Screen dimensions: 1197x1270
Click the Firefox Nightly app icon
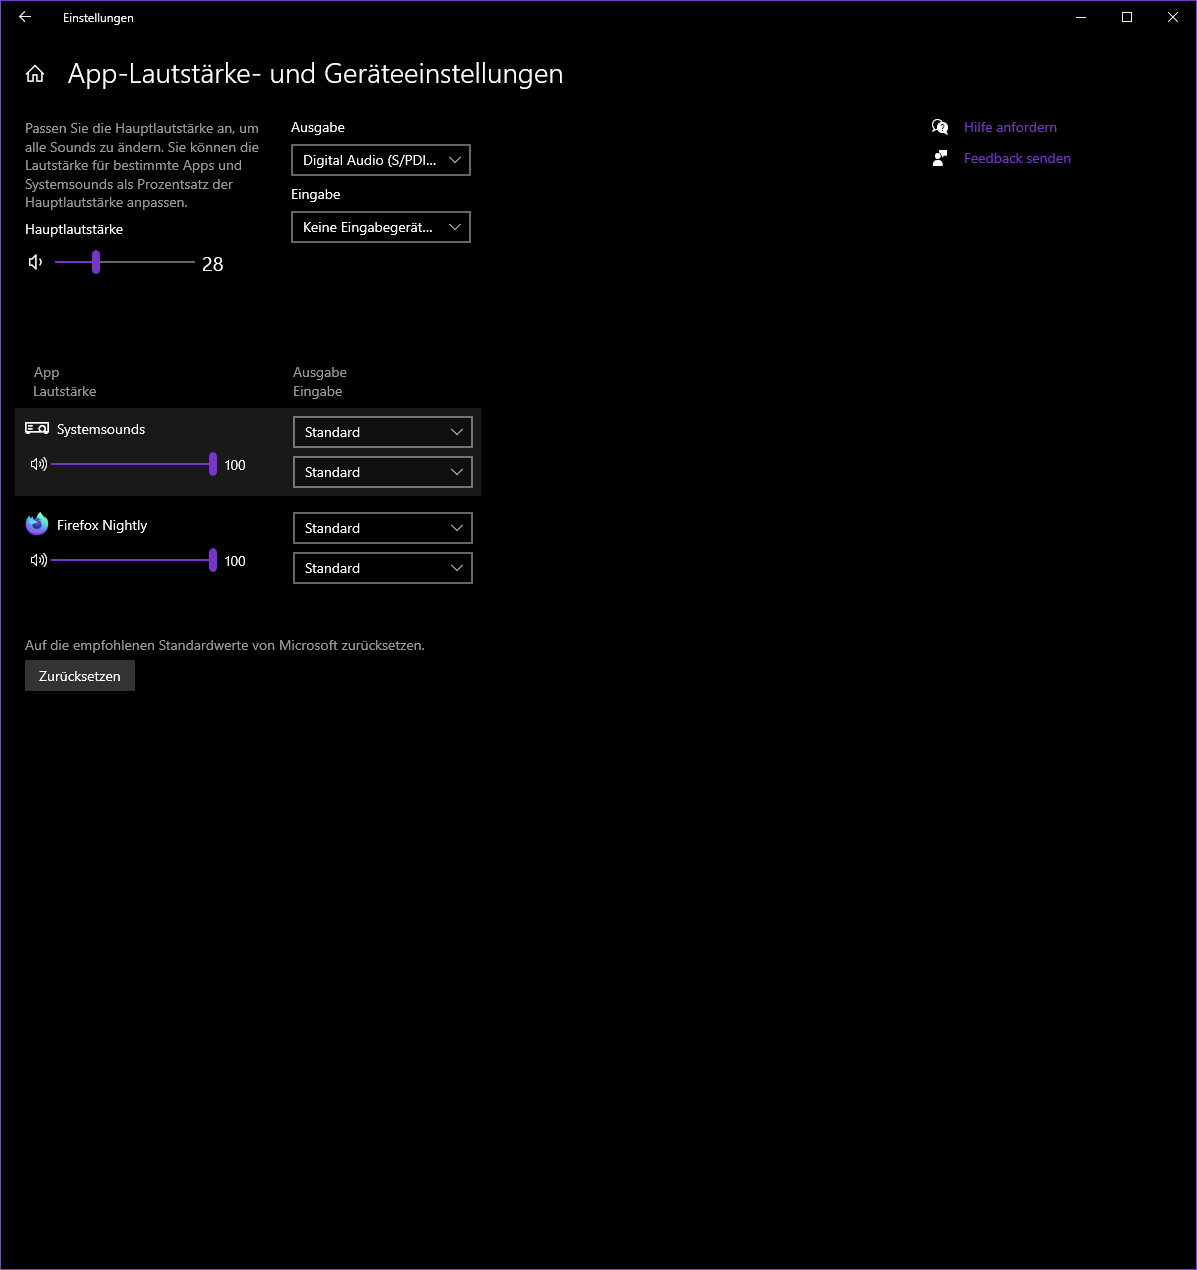coord(37,524)
